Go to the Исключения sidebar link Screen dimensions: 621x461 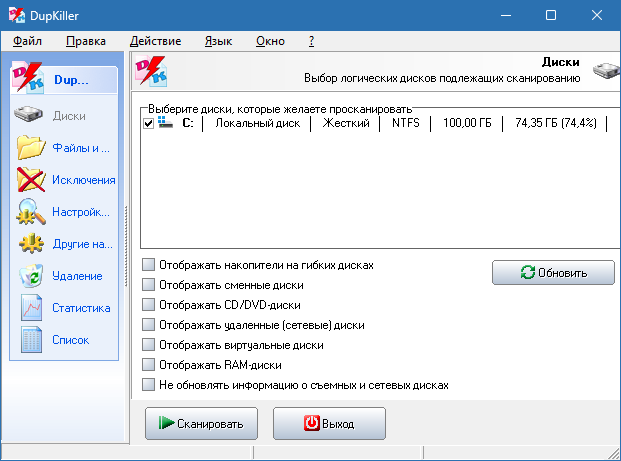pyautogui.click(x=84, y=180)
